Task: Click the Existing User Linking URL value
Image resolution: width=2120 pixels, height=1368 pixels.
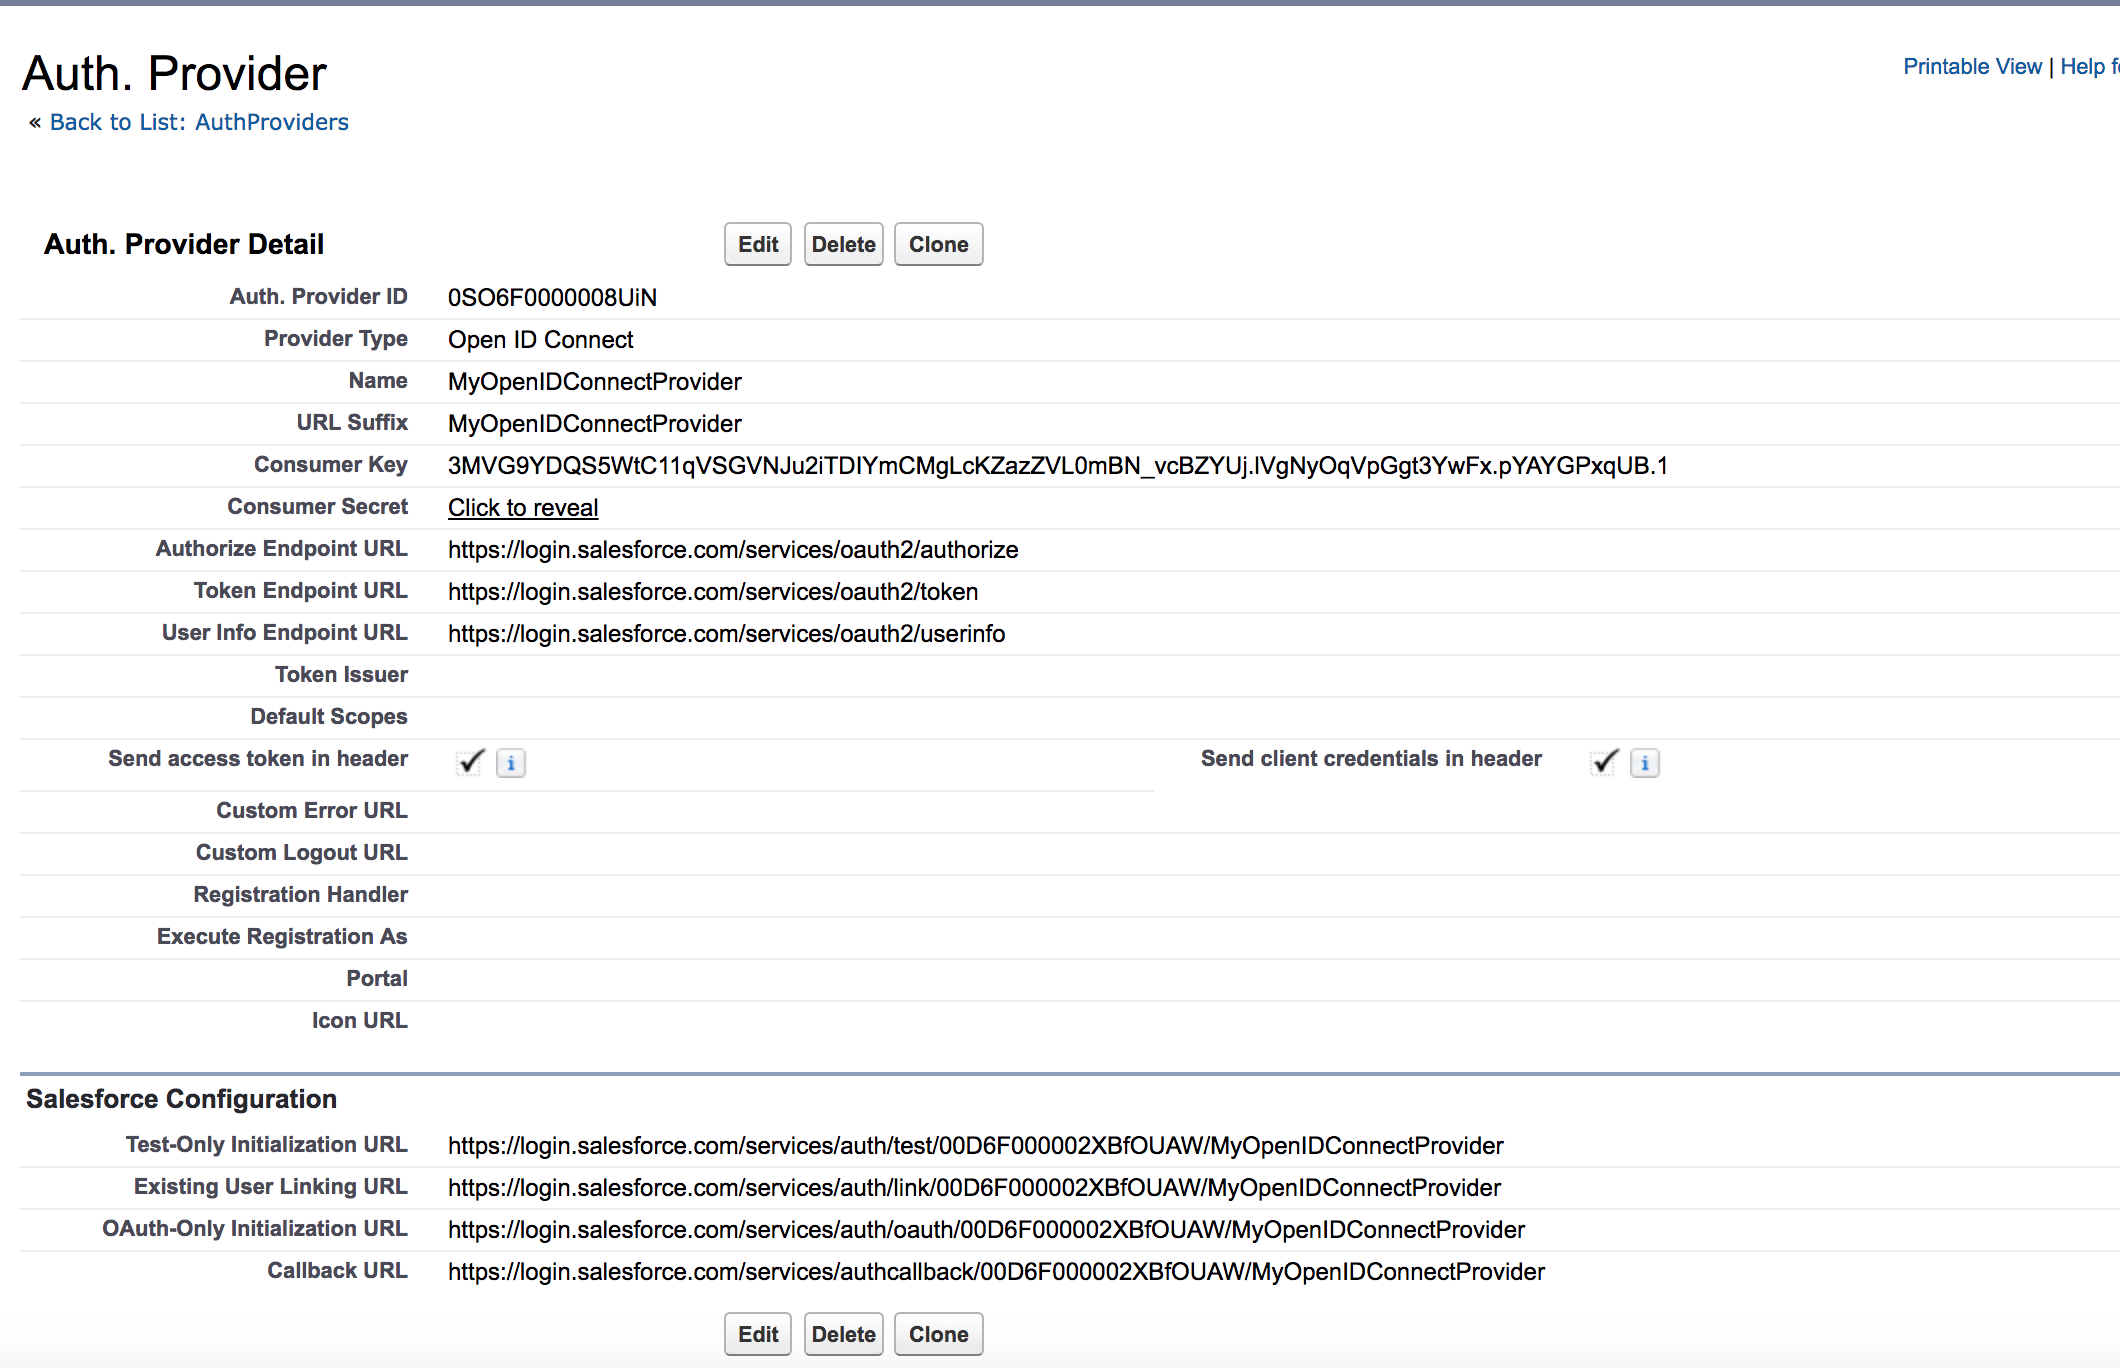Action: 974,1188
